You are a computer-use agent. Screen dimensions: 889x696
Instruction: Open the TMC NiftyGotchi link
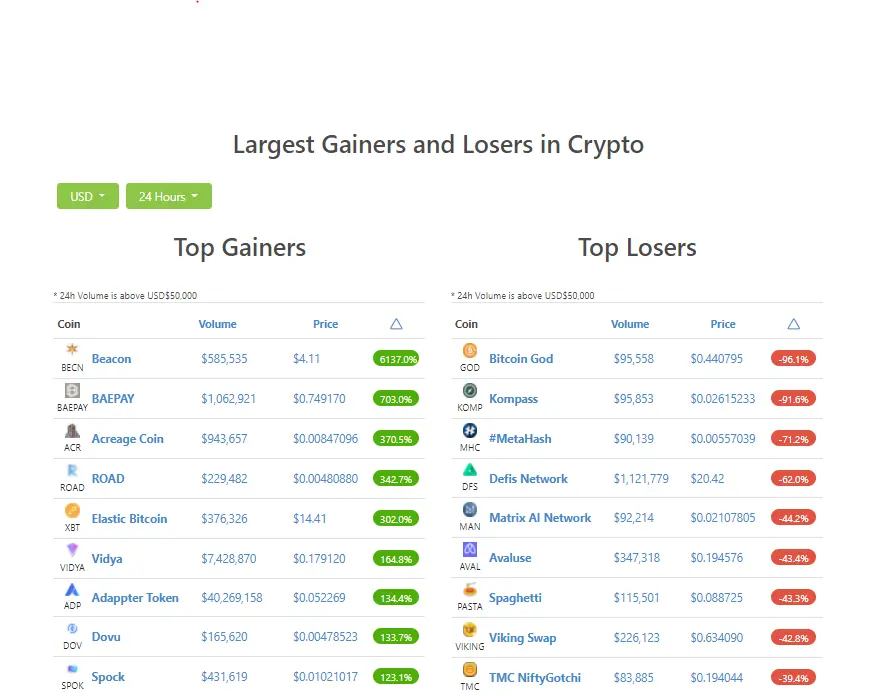[535, 678]
